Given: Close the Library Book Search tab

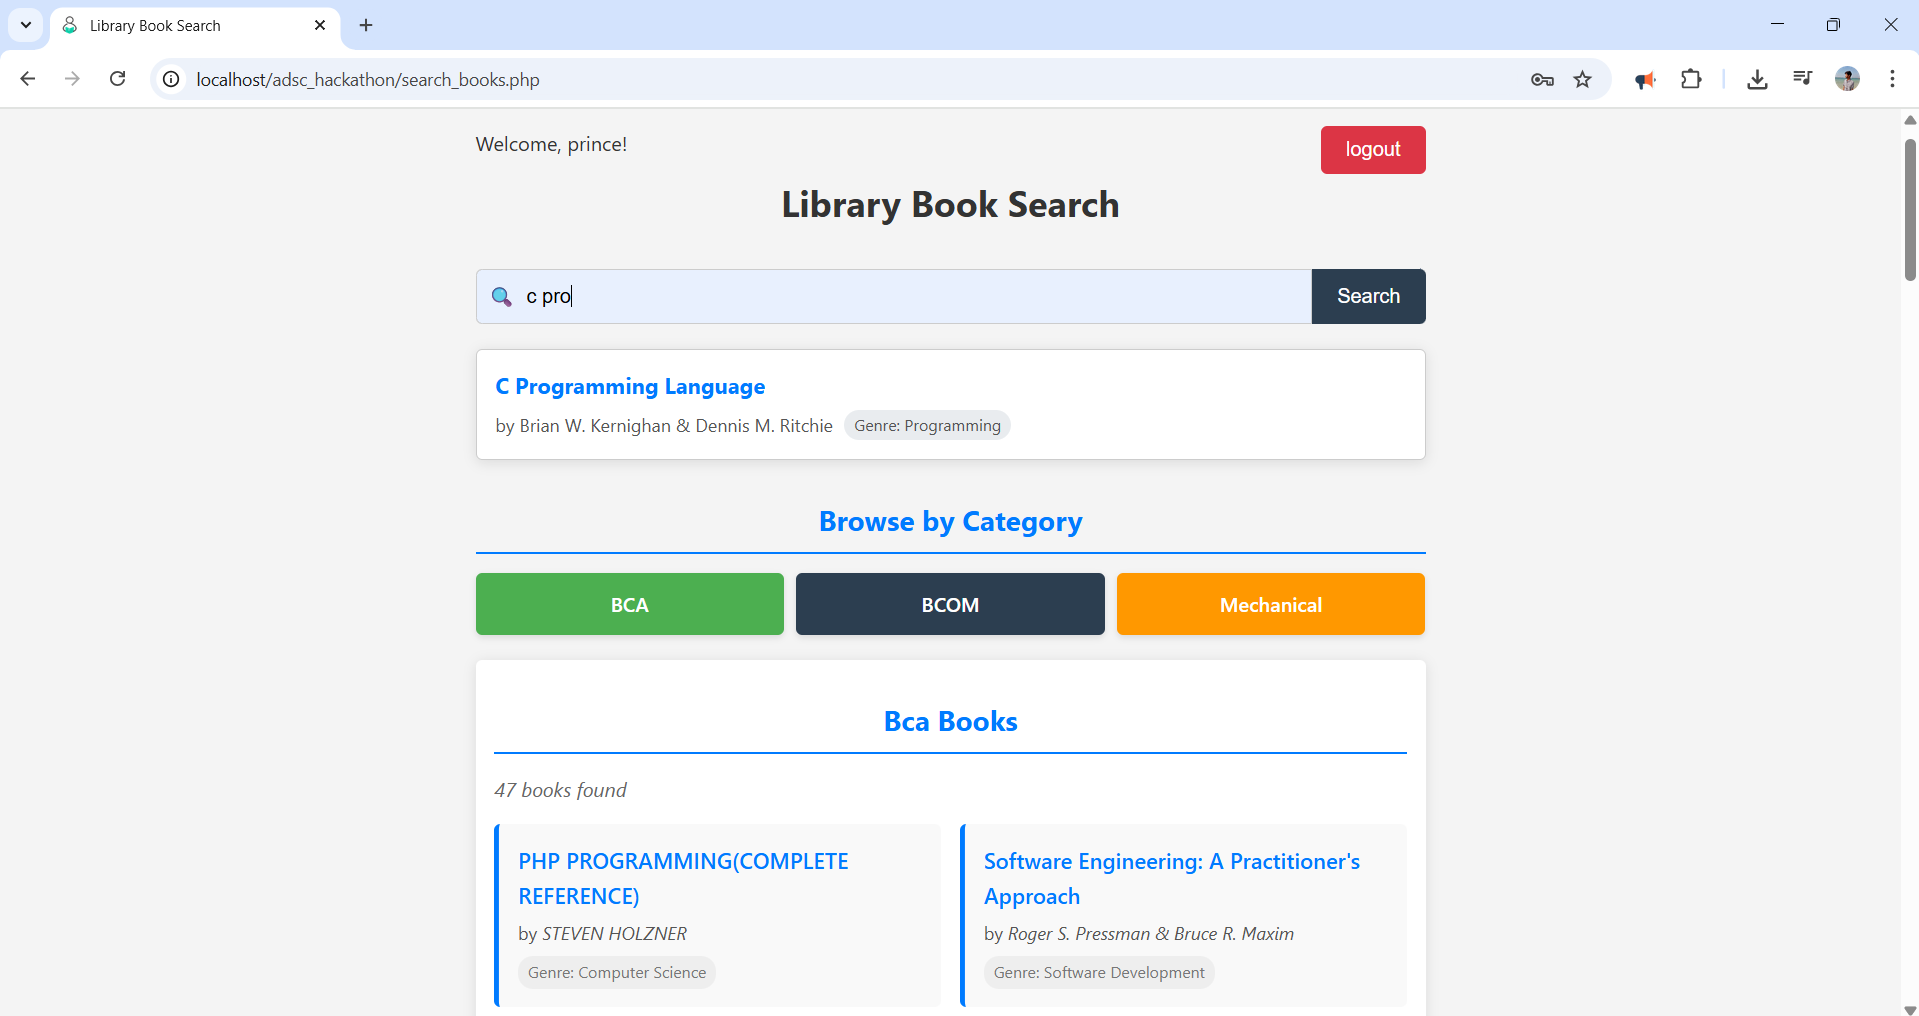Looking at the screenshot, I should pos(320,26).
